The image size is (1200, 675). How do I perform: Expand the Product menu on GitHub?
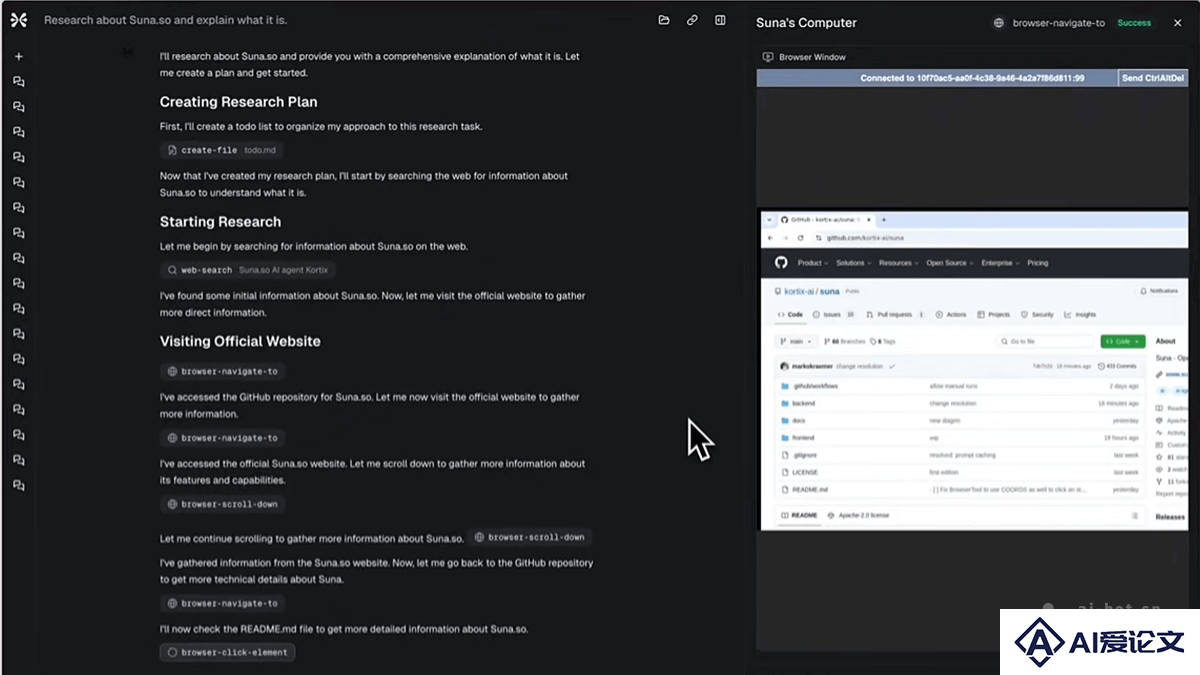(813, 263)
